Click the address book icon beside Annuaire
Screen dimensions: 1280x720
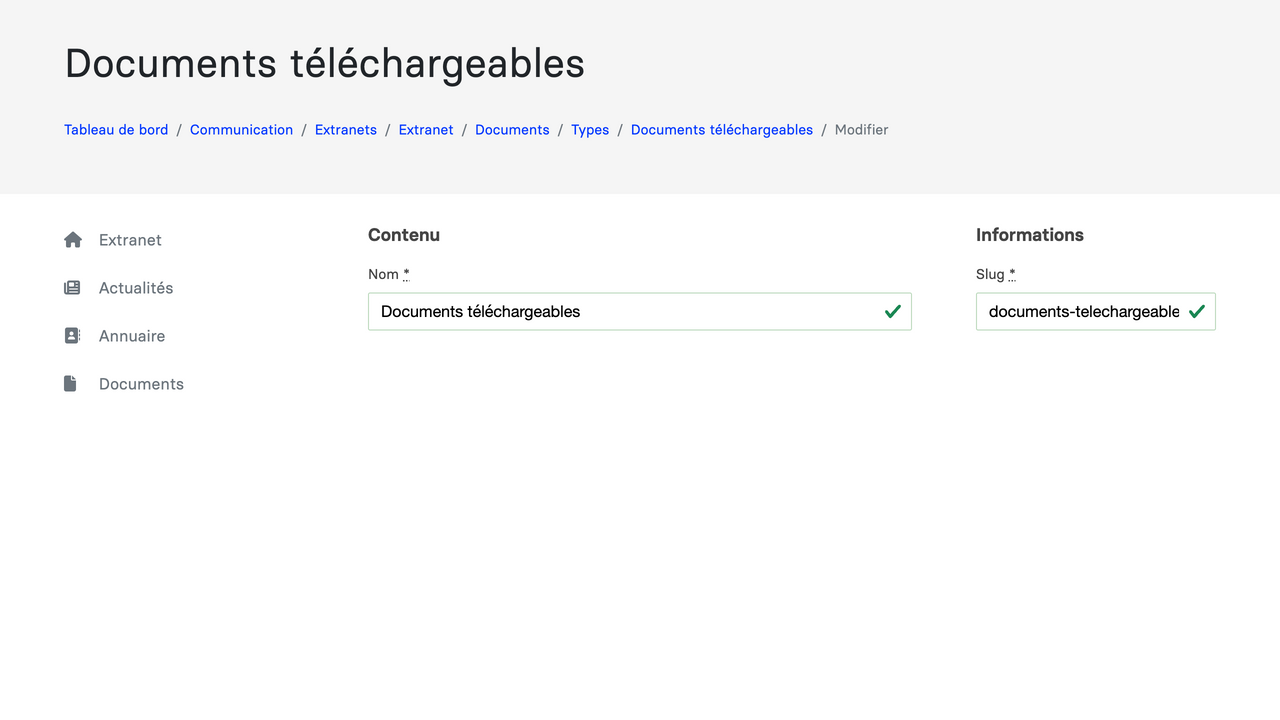tap(72, 336)
